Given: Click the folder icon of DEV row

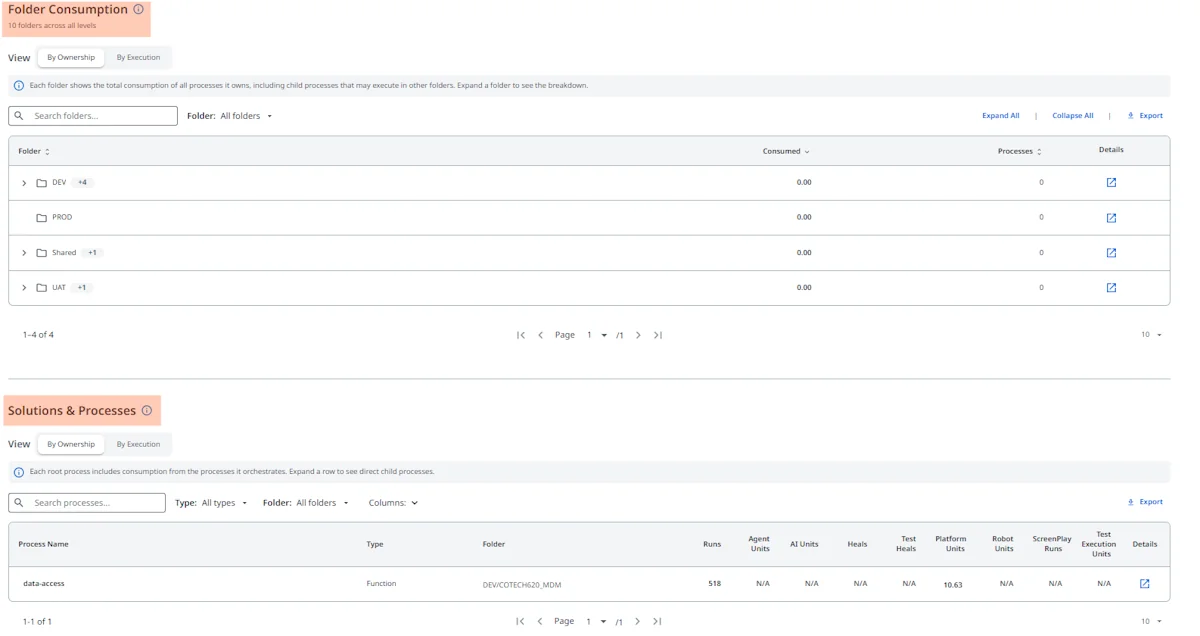Looking at the screenshot, I should pos(42,183).
